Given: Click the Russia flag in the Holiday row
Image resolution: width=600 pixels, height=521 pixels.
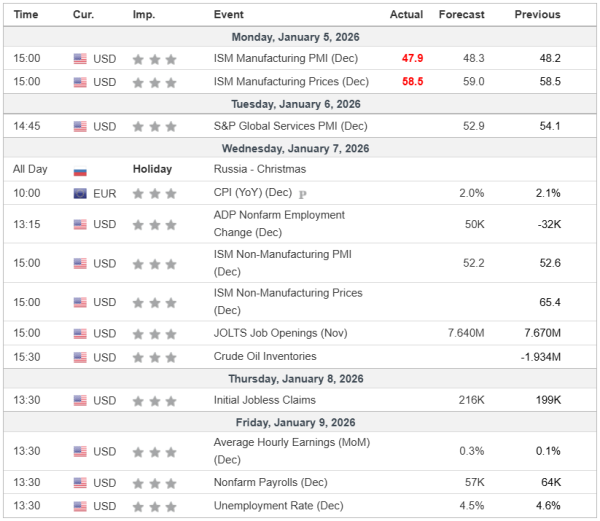Looking at the screenshot, I should point(80,170).
